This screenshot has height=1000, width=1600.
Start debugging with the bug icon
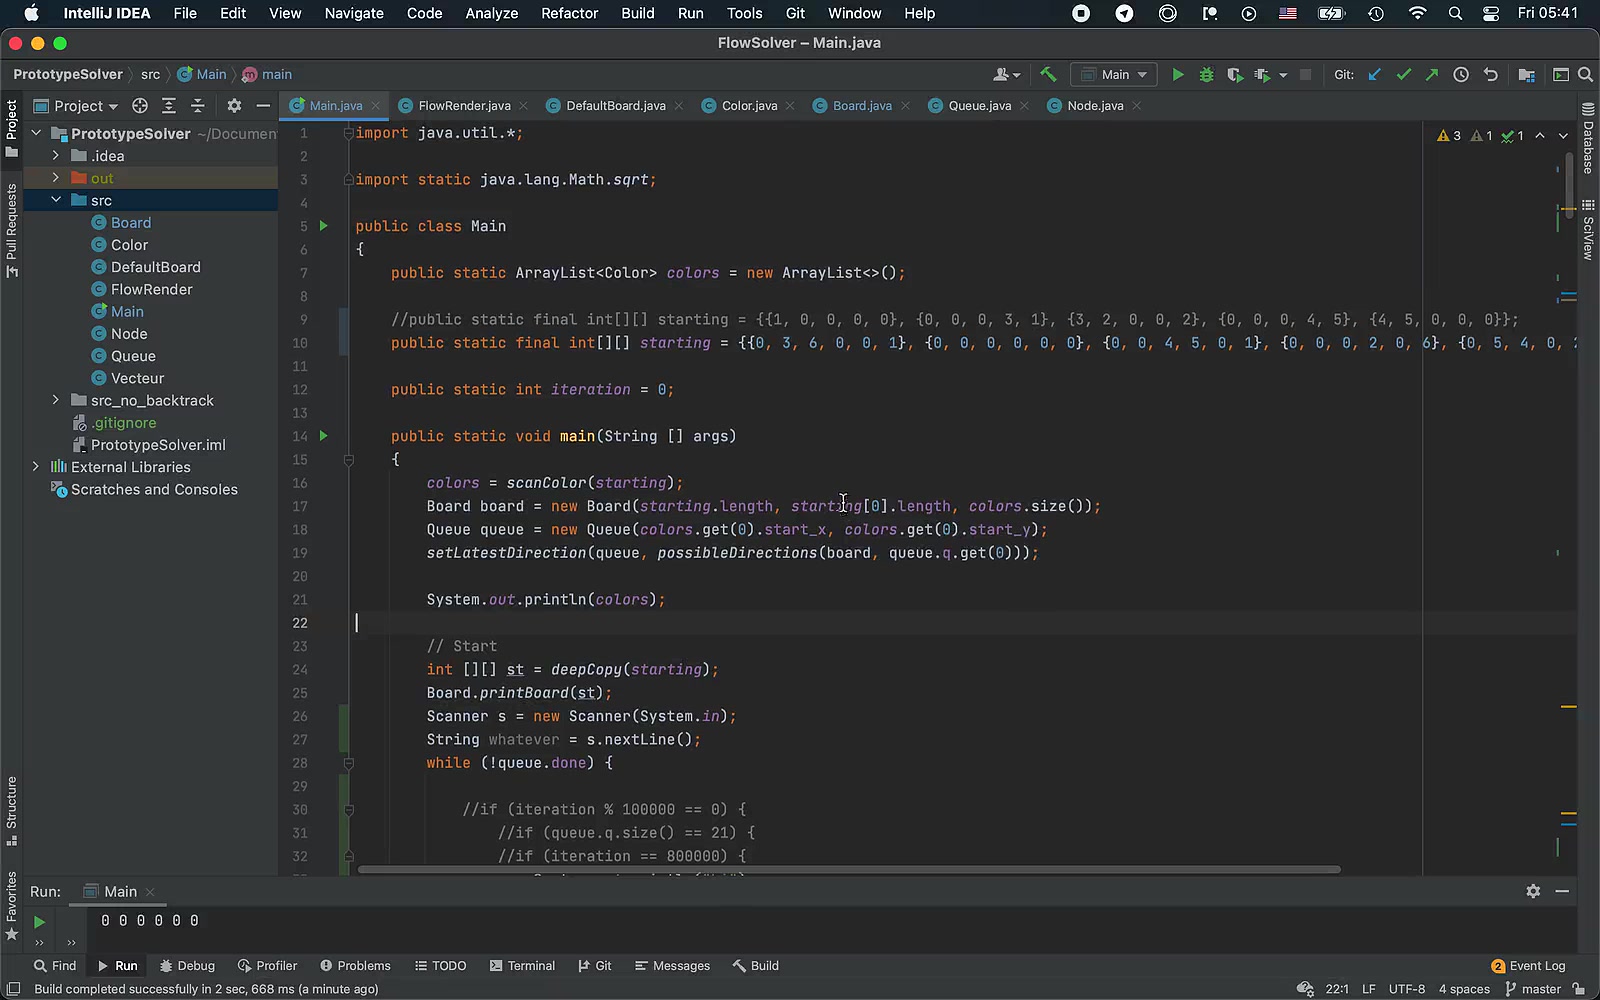point(1206,75)
